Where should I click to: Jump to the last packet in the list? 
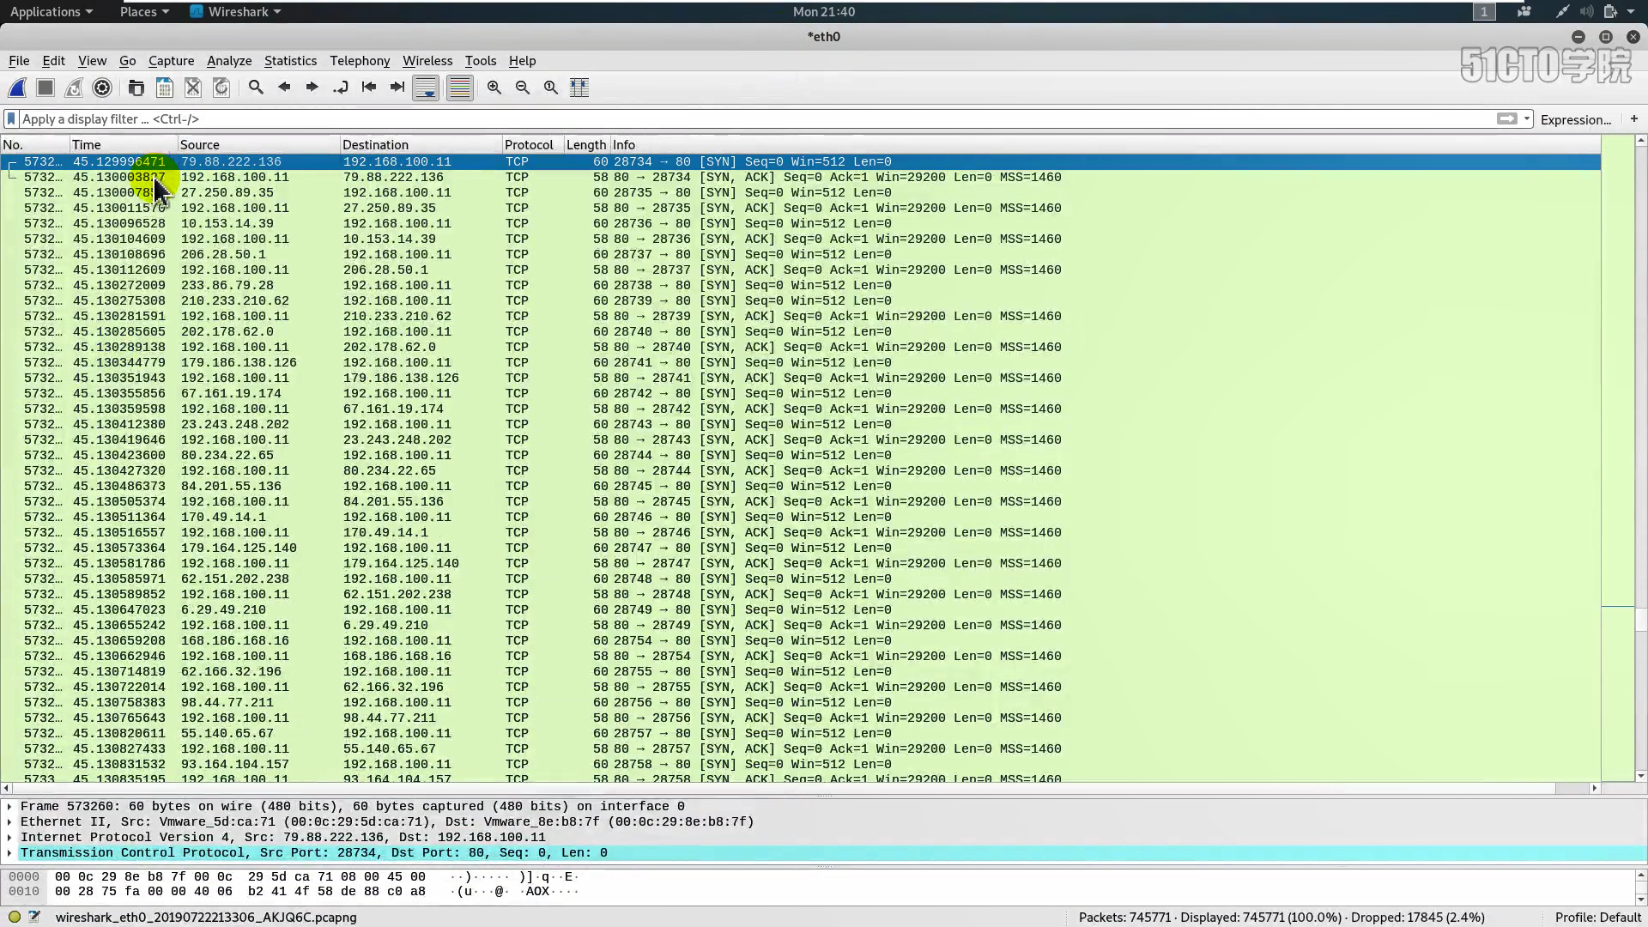click(x=396, y=87)
